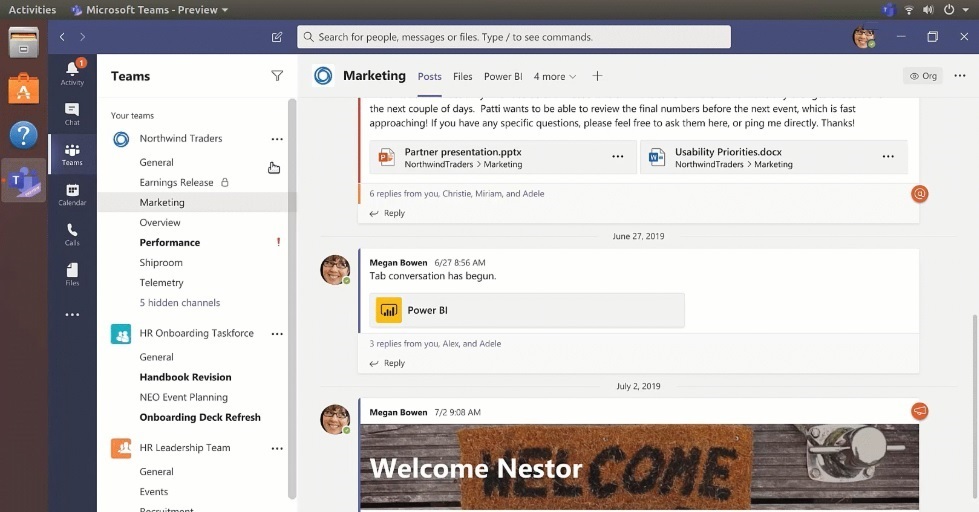Open the Telemetry channel
Viewport: 979px width, 512px height.
[162, 282]
